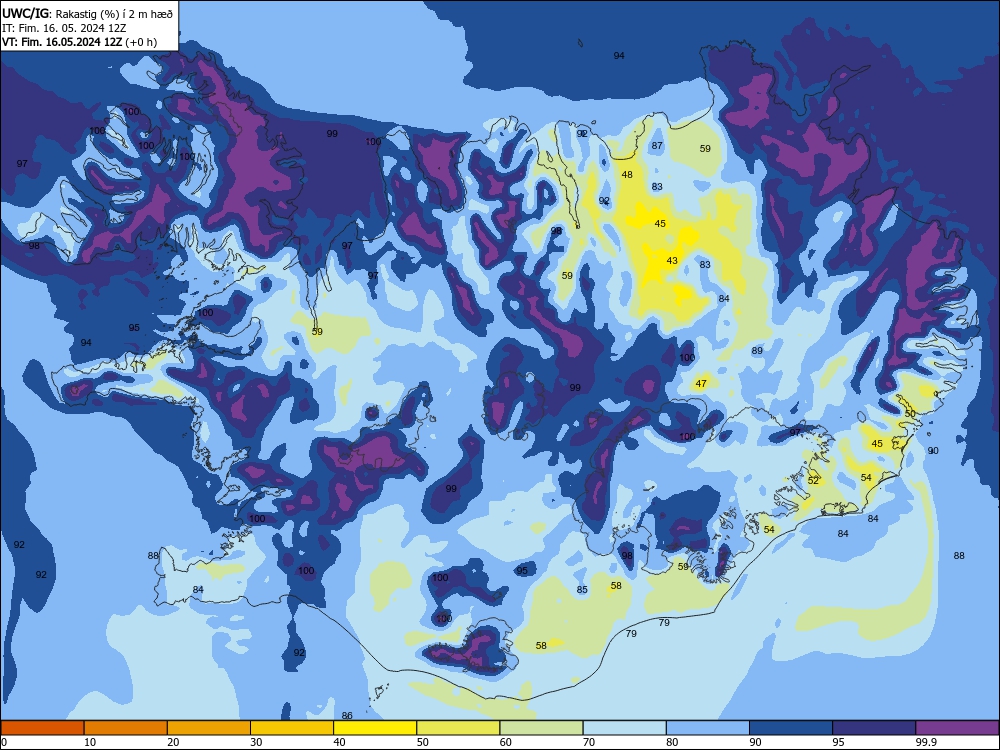Image resolution: width=1000 pixels, height=750 pixels.
Task: Select the 70–80 pale blue legend swatch
Action: point(624,728)
